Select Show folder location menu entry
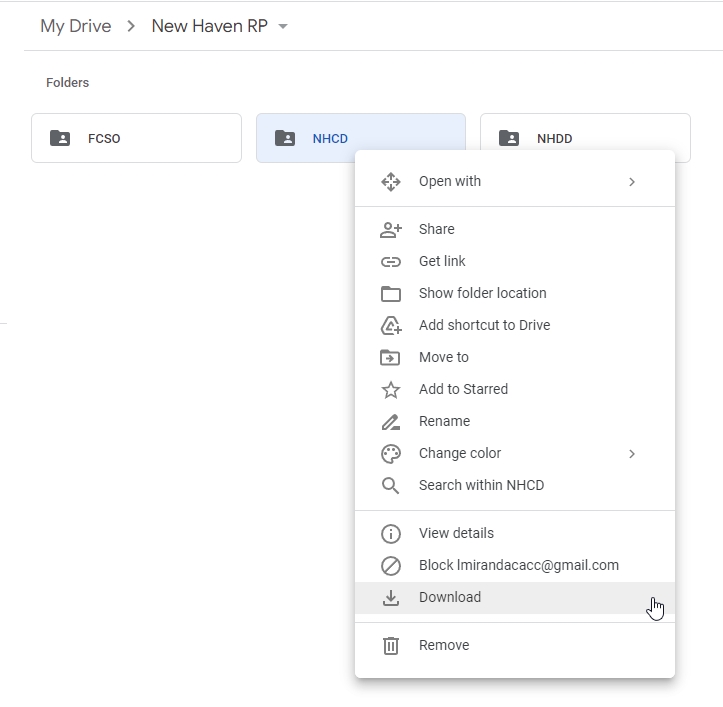The width and height of the screenshot is (723, 707). pos(482,293)
